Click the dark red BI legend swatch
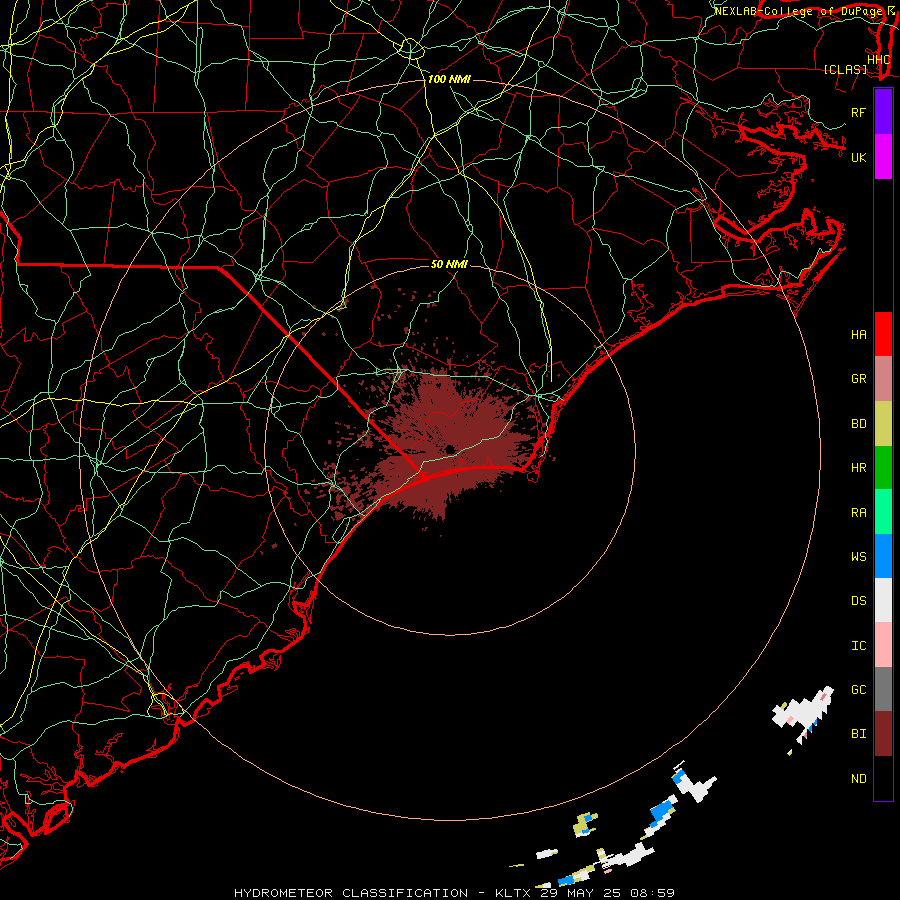The width and height of the screenshot is (900, 900). click(883, 734)
